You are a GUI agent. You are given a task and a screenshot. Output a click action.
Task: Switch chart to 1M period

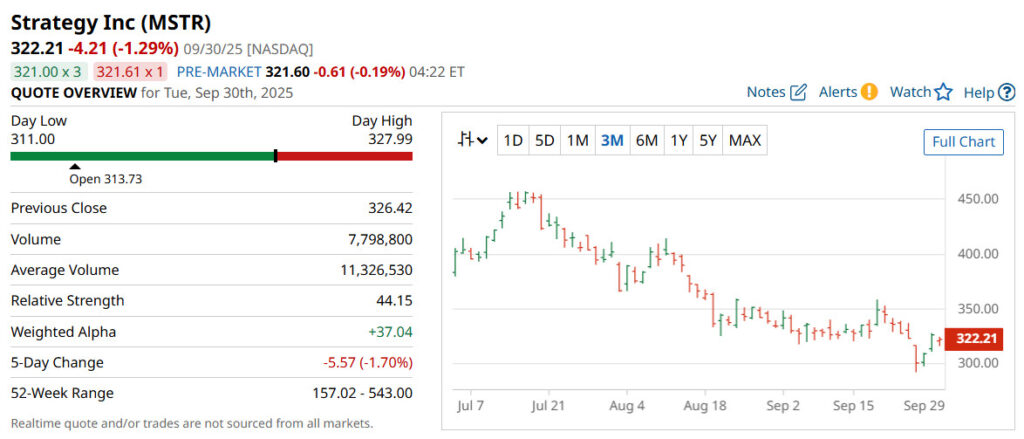pos(577,141)
